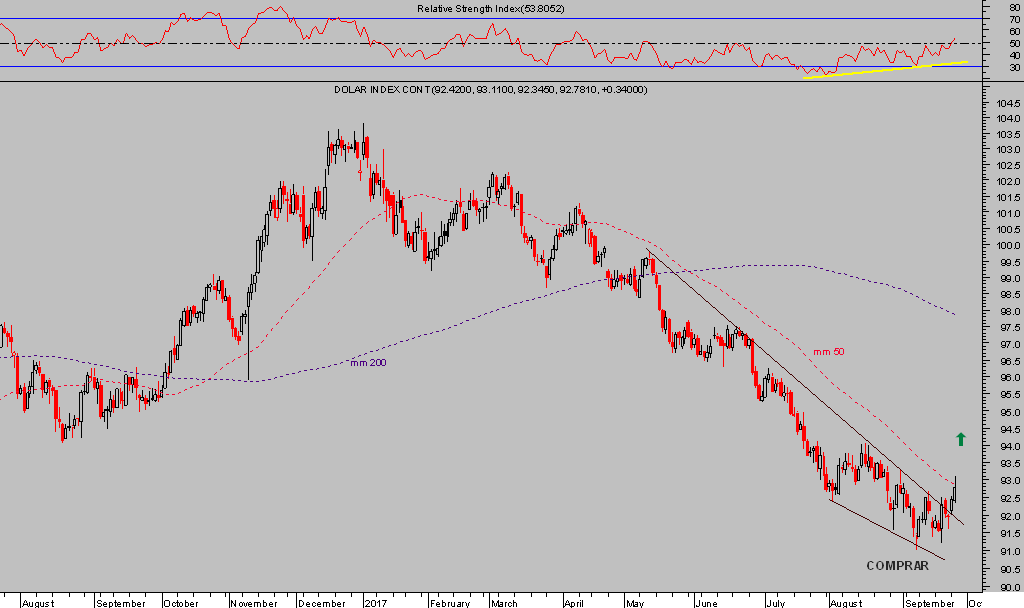
Task: Click the 100.0 price axis label
Action: (x=1007, y=246)
